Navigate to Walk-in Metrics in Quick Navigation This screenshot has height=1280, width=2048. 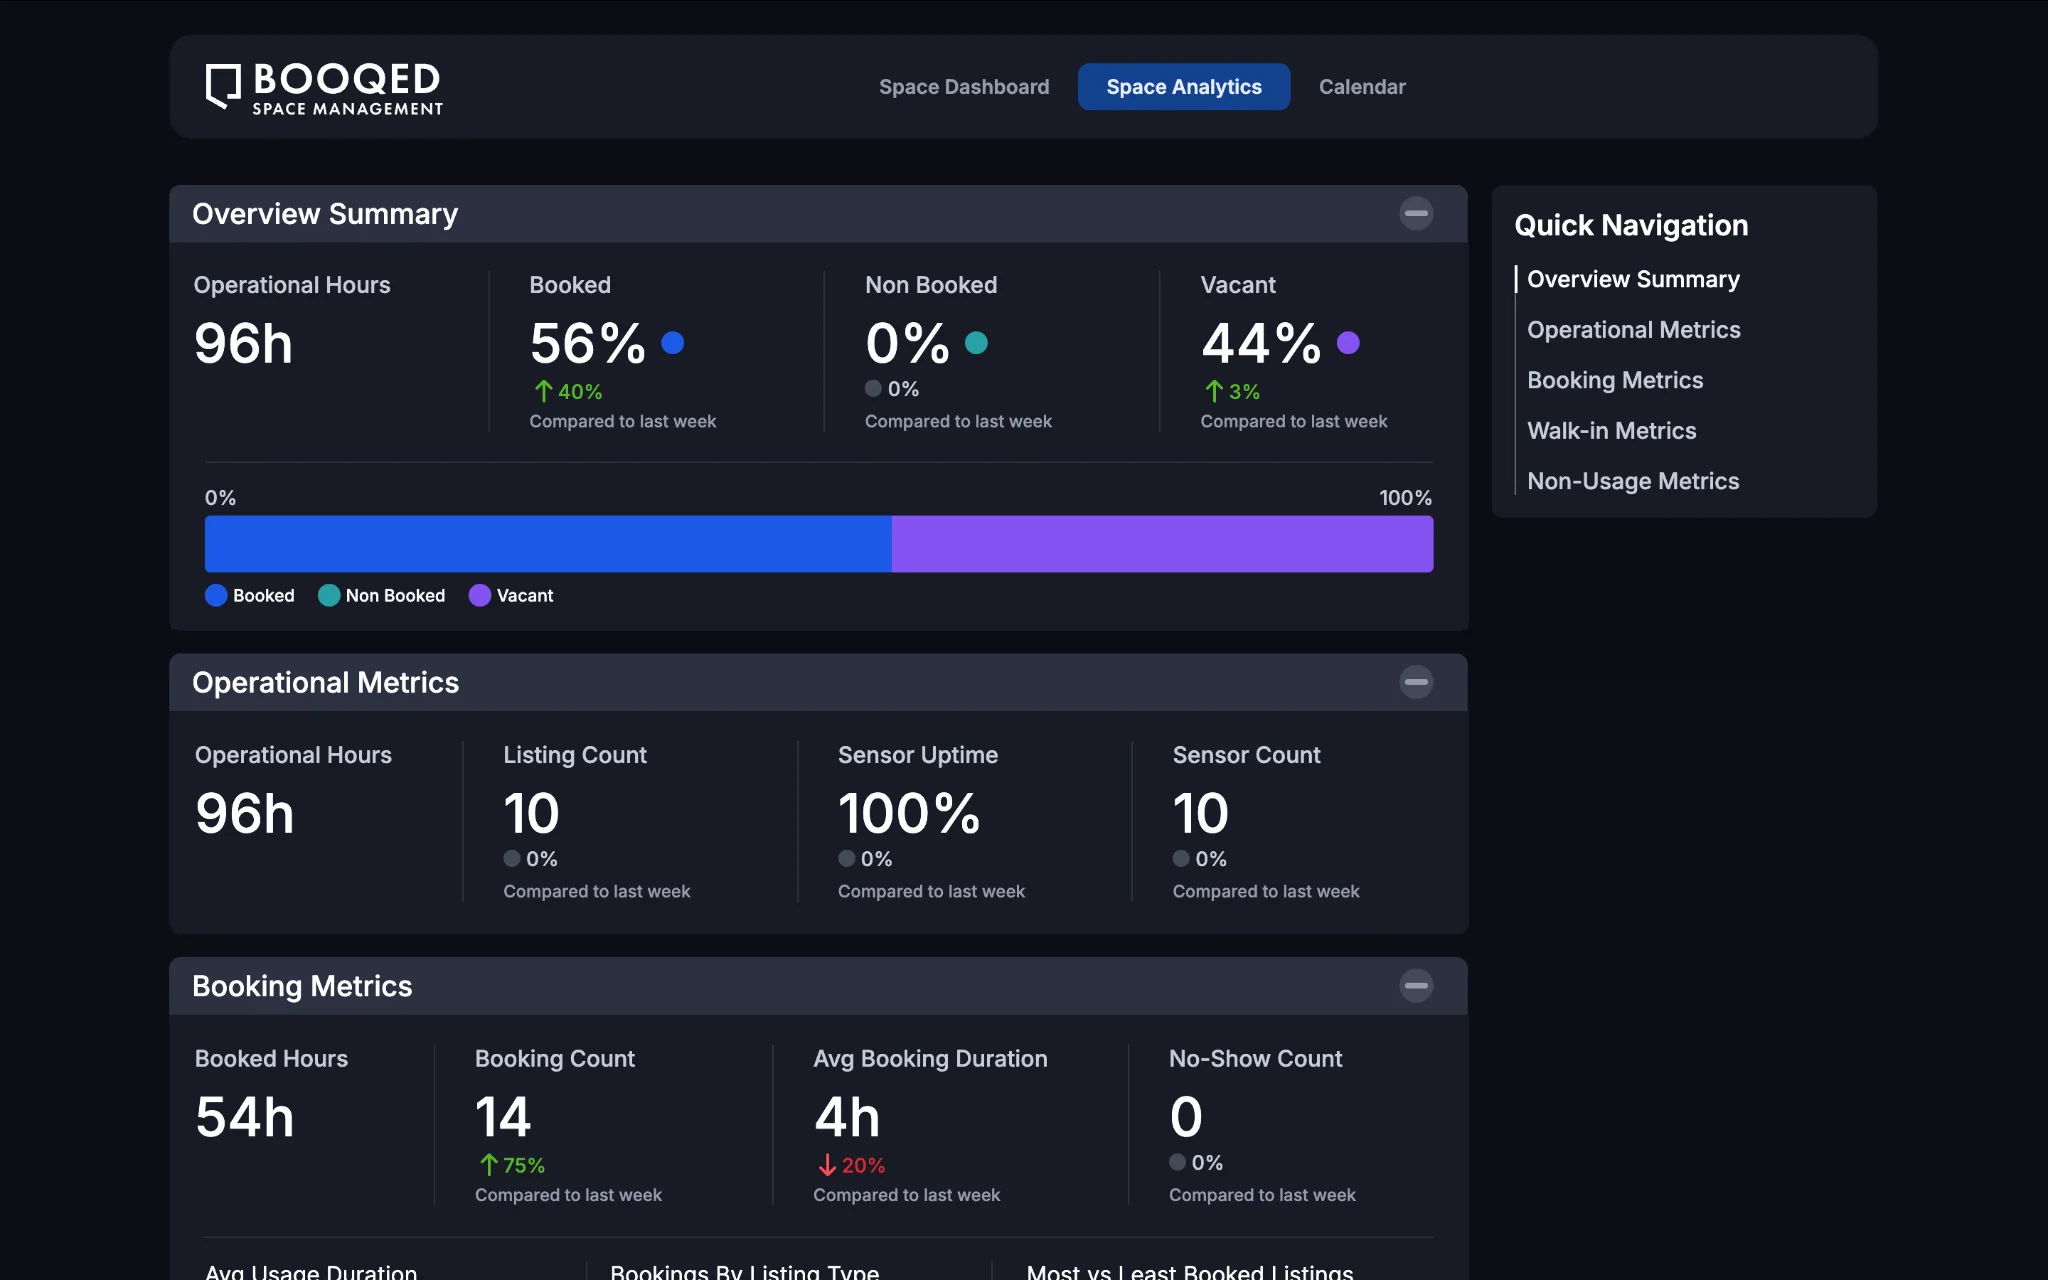click(x=1612, y=431)
